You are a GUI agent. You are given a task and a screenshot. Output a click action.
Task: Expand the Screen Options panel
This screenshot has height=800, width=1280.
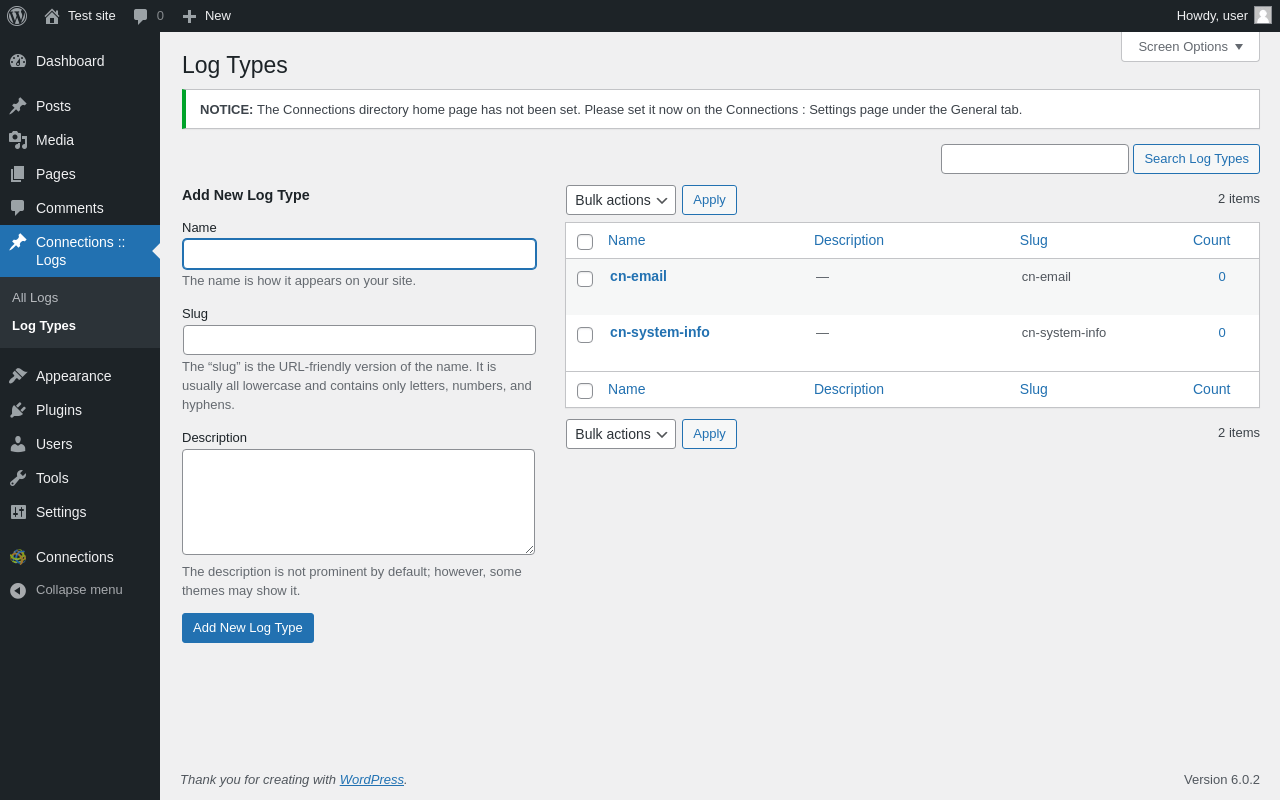click(x=1190, y=46)
